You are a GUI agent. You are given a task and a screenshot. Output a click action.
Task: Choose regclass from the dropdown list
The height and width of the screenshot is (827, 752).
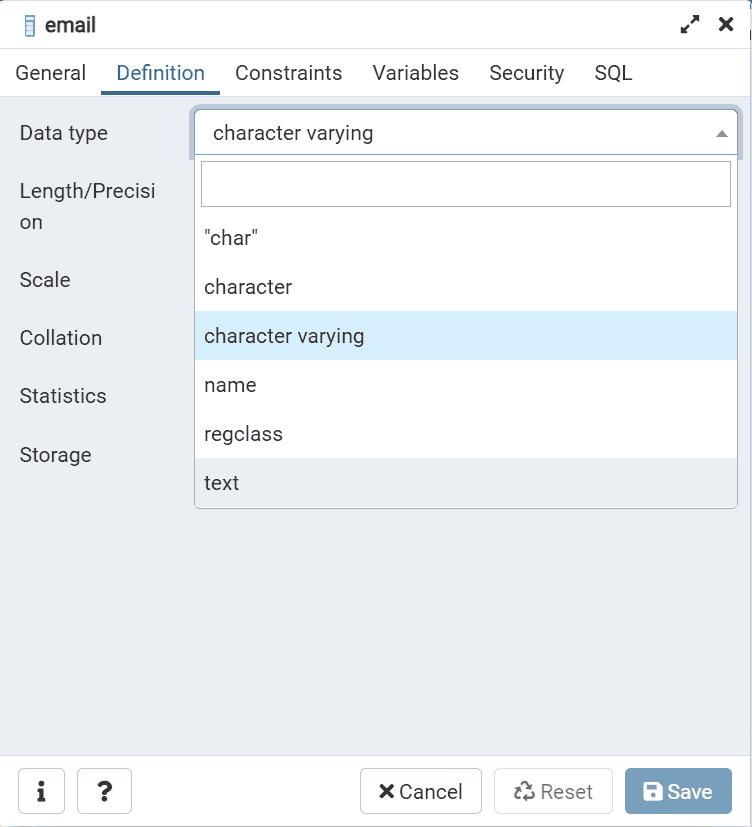pos(243,434)
